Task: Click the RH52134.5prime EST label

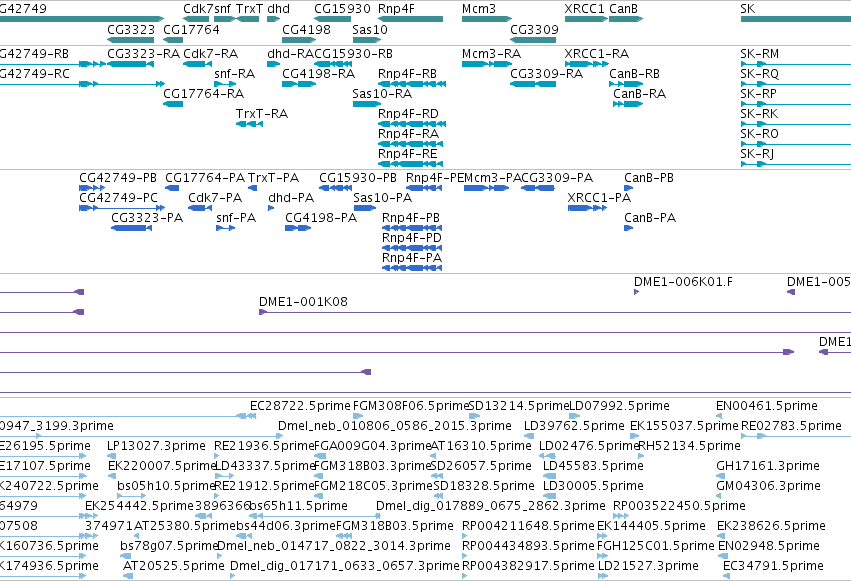Action: click(689, 446)
